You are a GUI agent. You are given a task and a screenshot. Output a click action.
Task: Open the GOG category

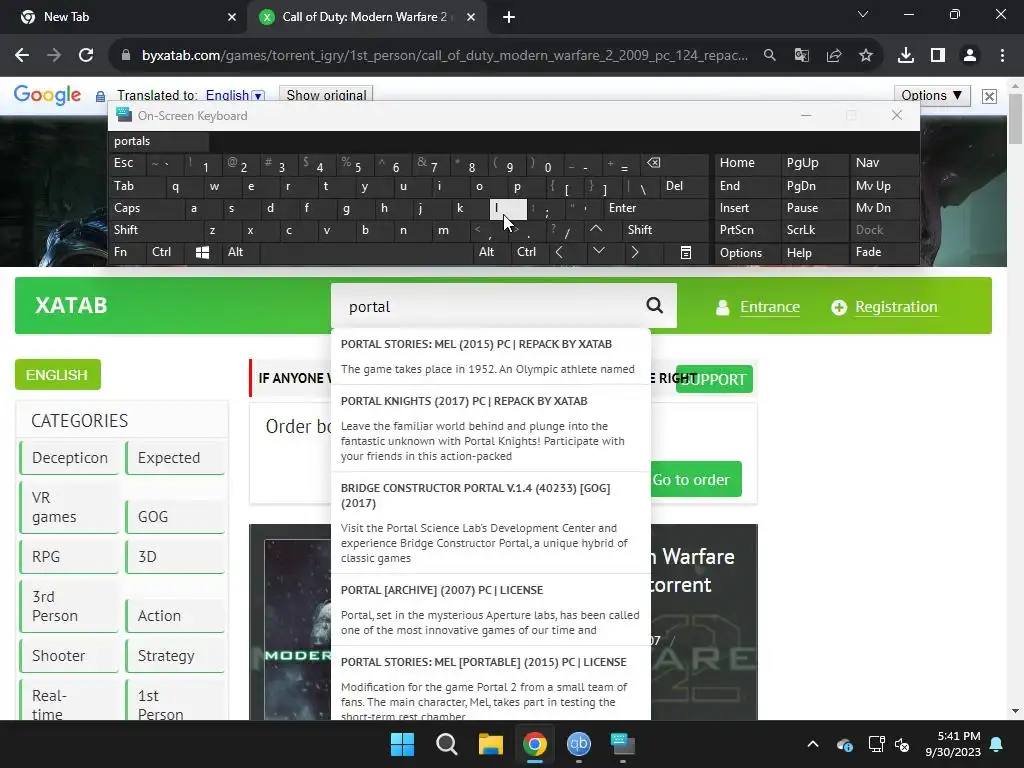tap(175, 517)
